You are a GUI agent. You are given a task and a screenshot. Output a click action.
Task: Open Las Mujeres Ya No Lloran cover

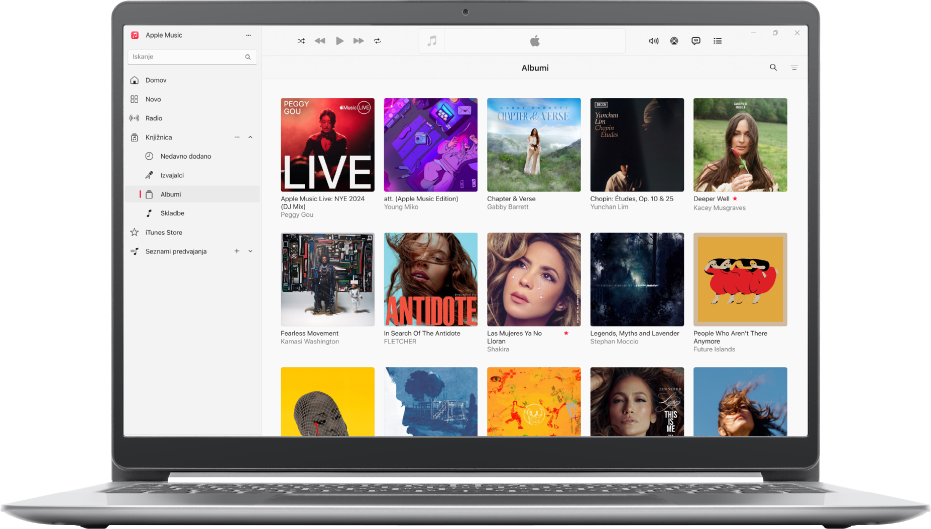[x=534, y=279]
